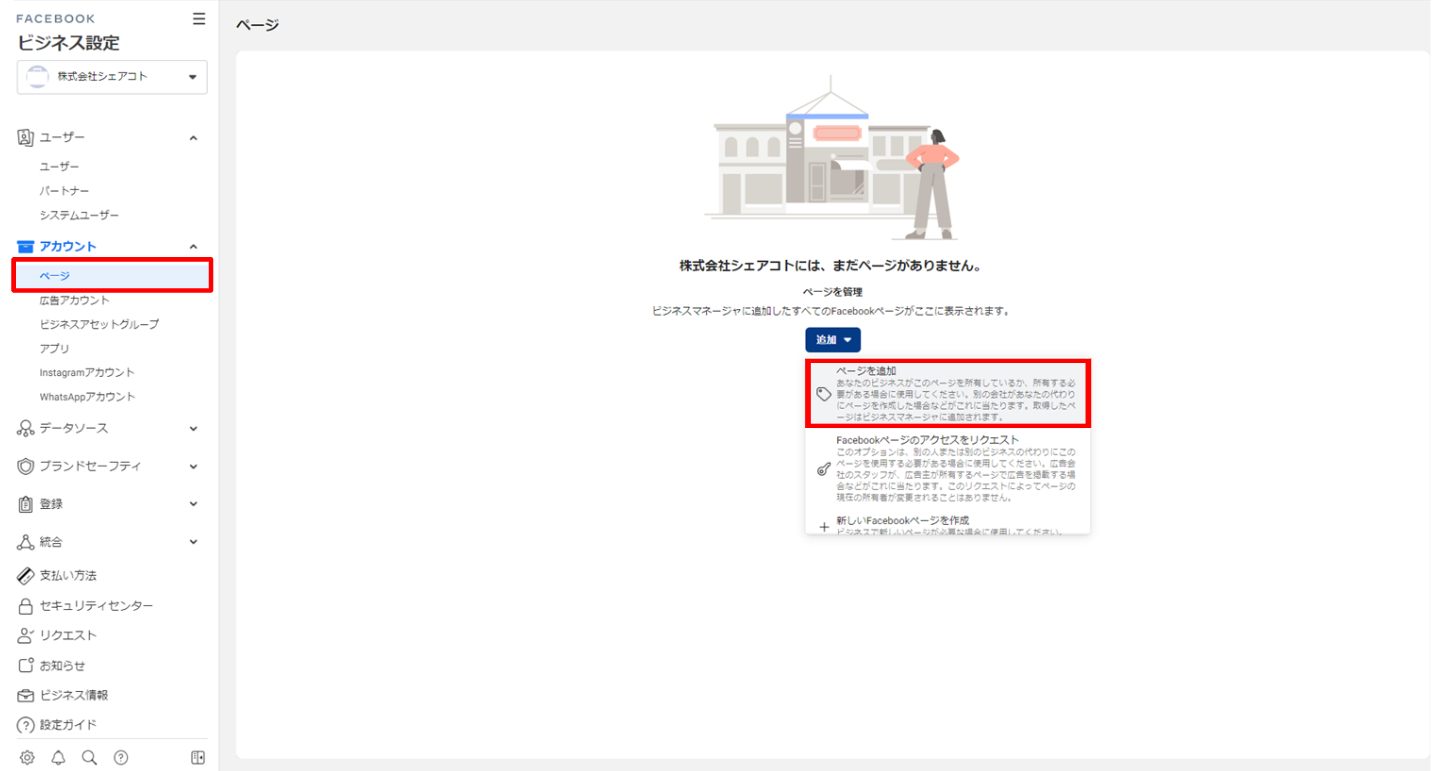Click the アカウント folder icon

click(26, 247)
